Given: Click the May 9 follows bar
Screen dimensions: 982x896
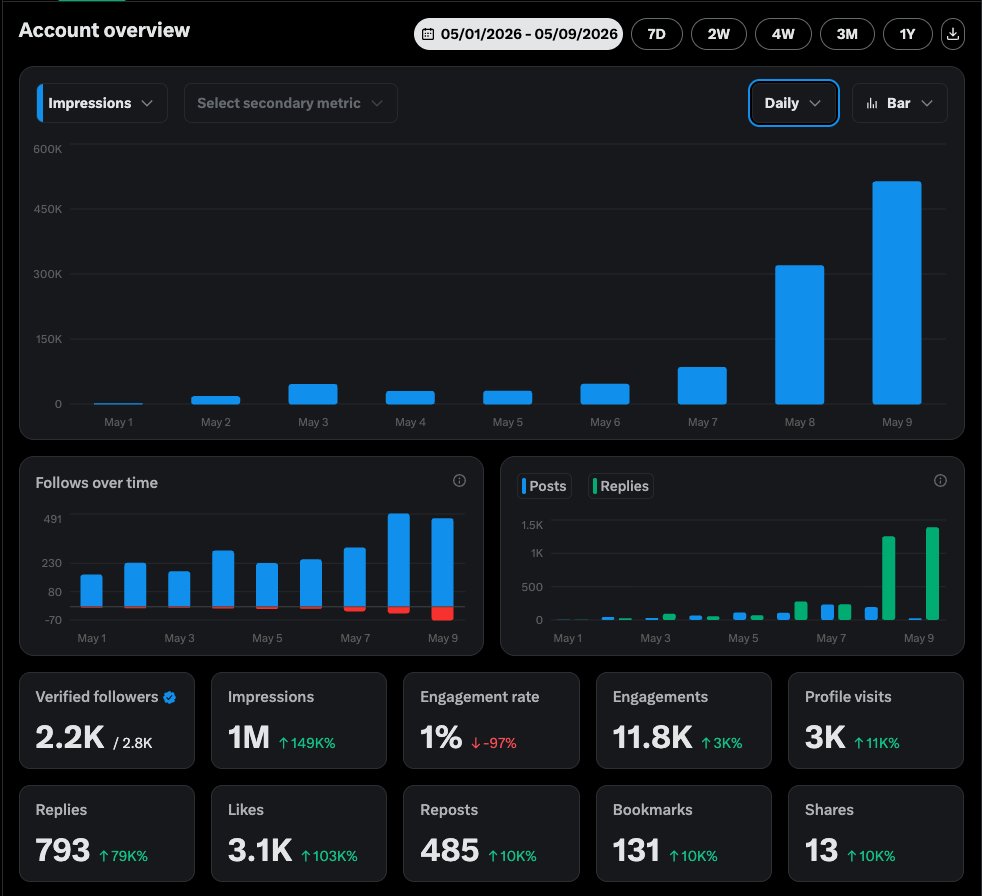Looking at the screenshot, I should 442,562.
